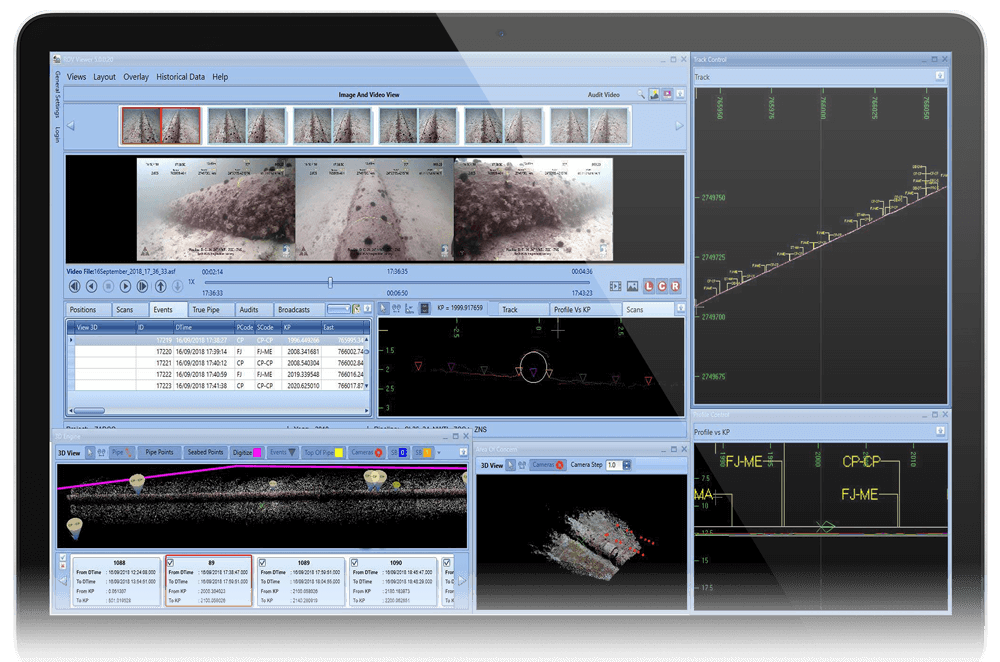1000x662 pixels.
Task: Click the filmstrip video mode icon
Action: (x=615, y=287)
